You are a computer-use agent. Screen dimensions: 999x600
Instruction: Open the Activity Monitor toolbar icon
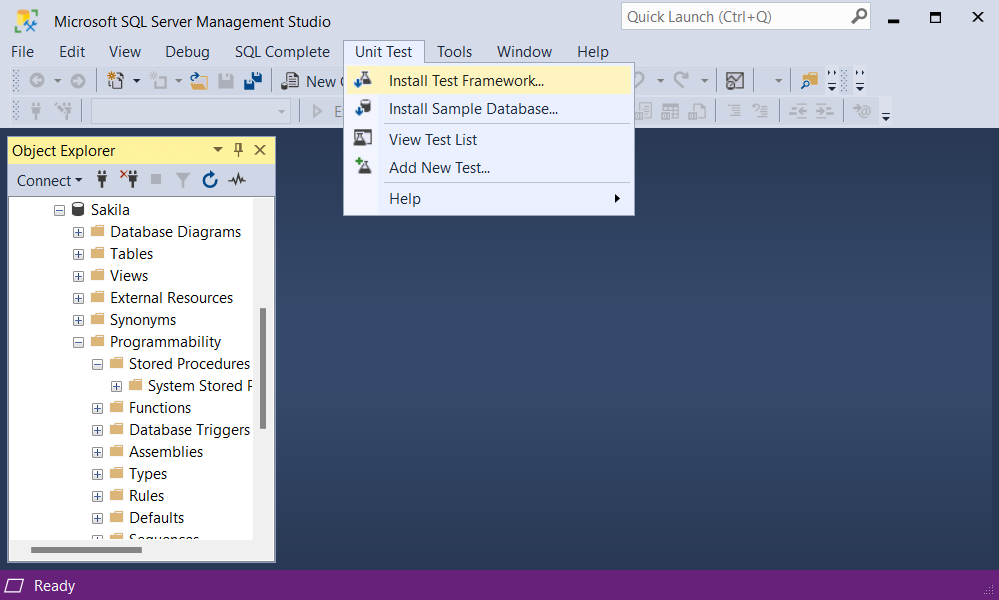[x=735, y=81]
